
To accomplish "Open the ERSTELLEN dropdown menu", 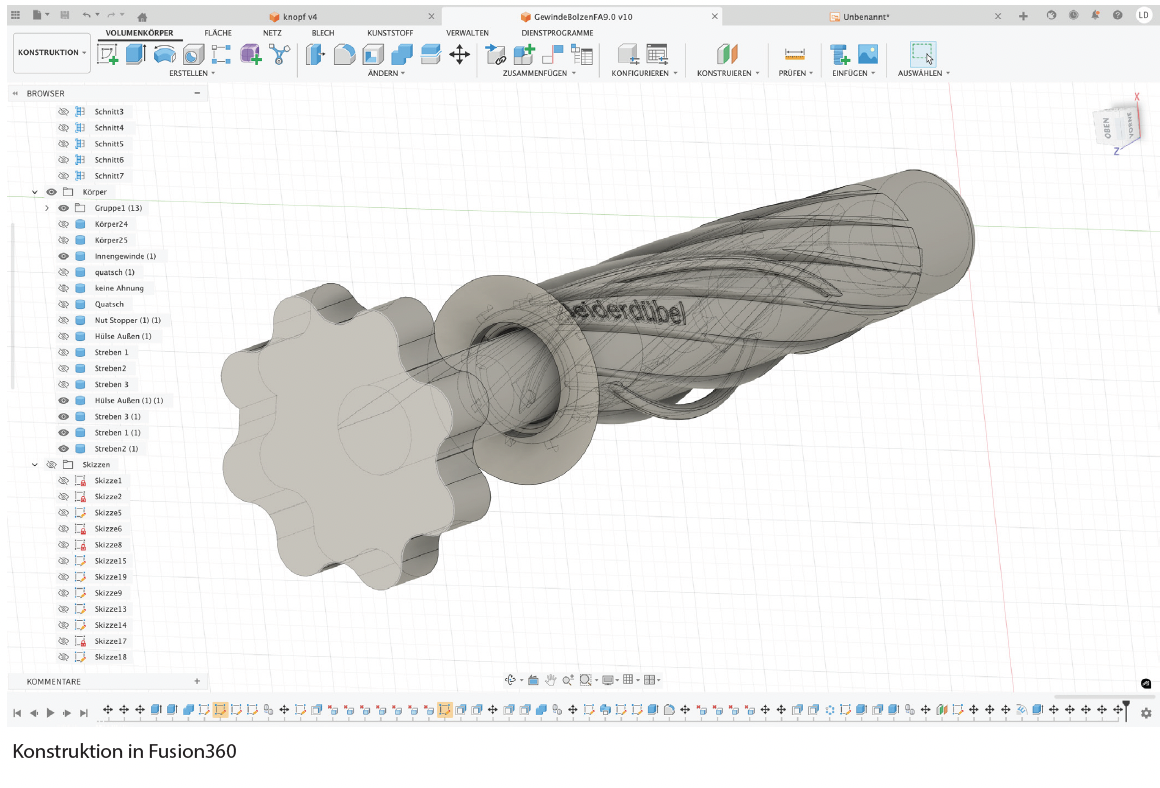I will 191,73.
